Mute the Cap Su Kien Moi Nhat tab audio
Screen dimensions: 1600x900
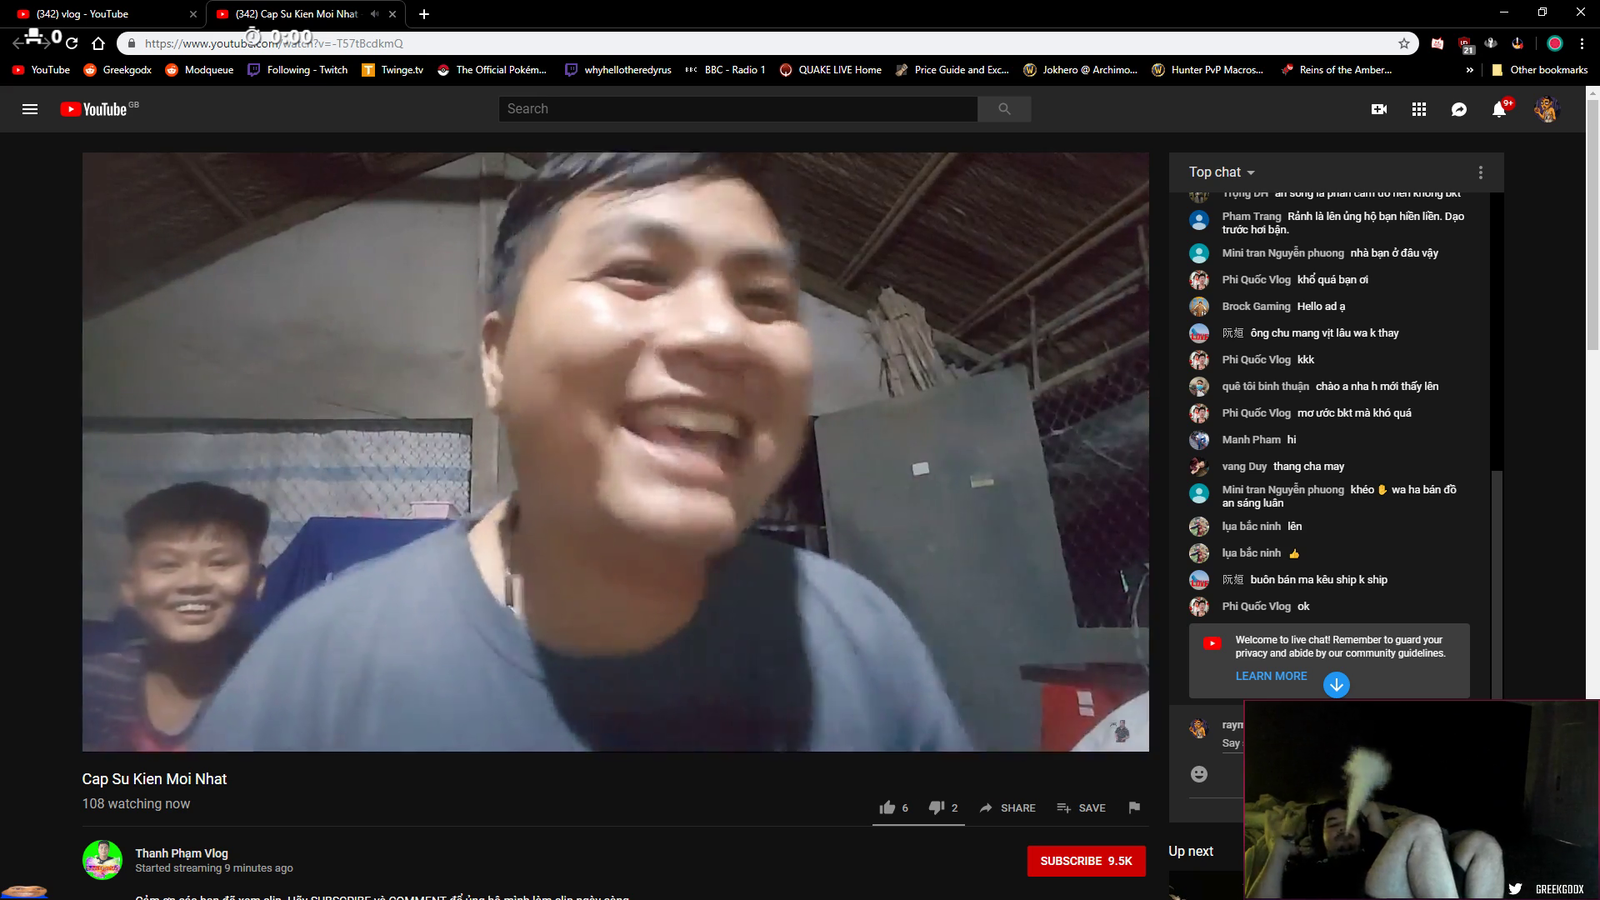point(375,14)
